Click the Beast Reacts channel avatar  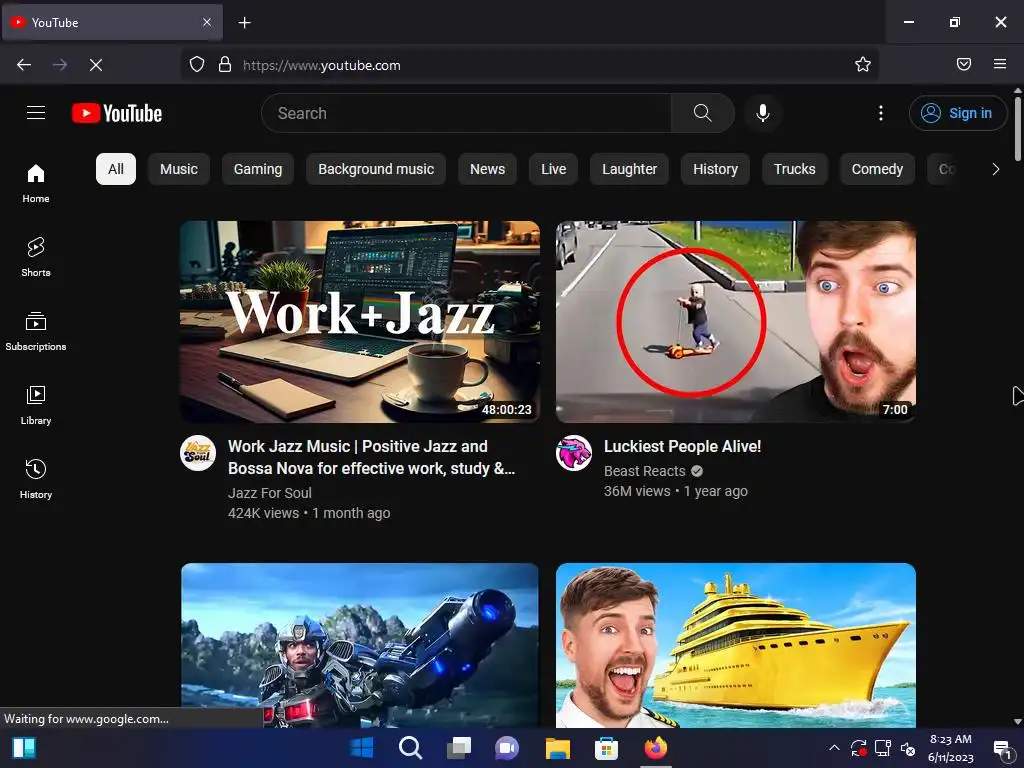coord(573,453)
